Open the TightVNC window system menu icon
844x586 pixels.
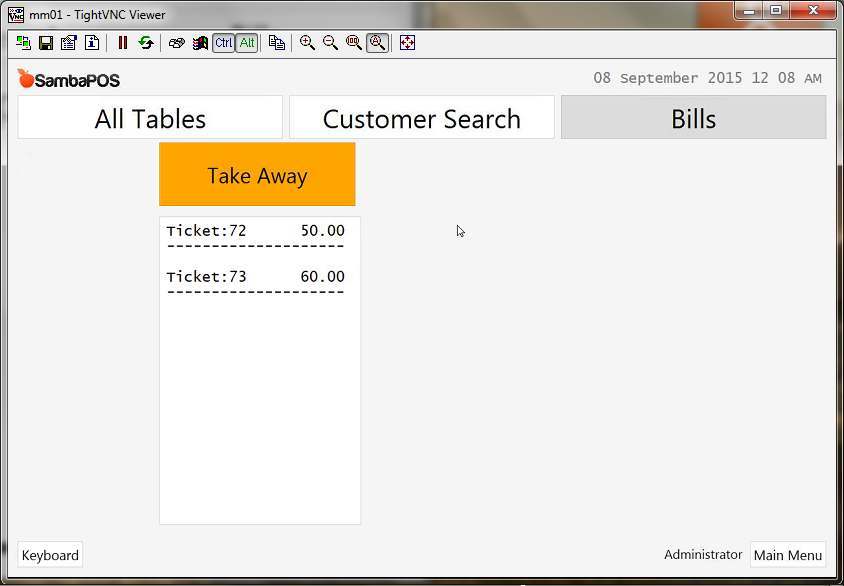click(16, 15)
